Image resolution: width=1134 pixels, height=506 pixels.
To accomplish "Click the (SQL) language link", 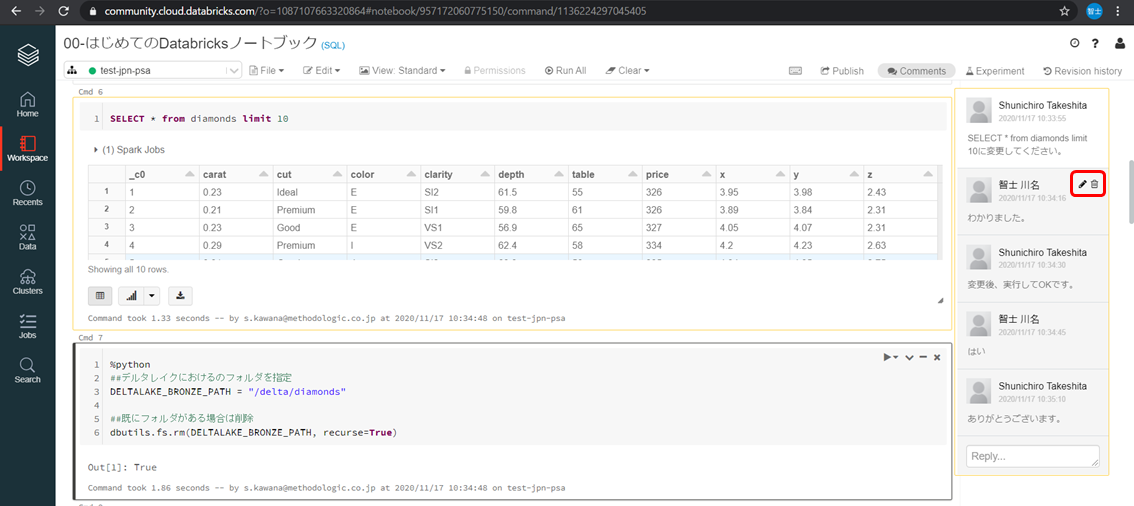I will click(333, 45).
